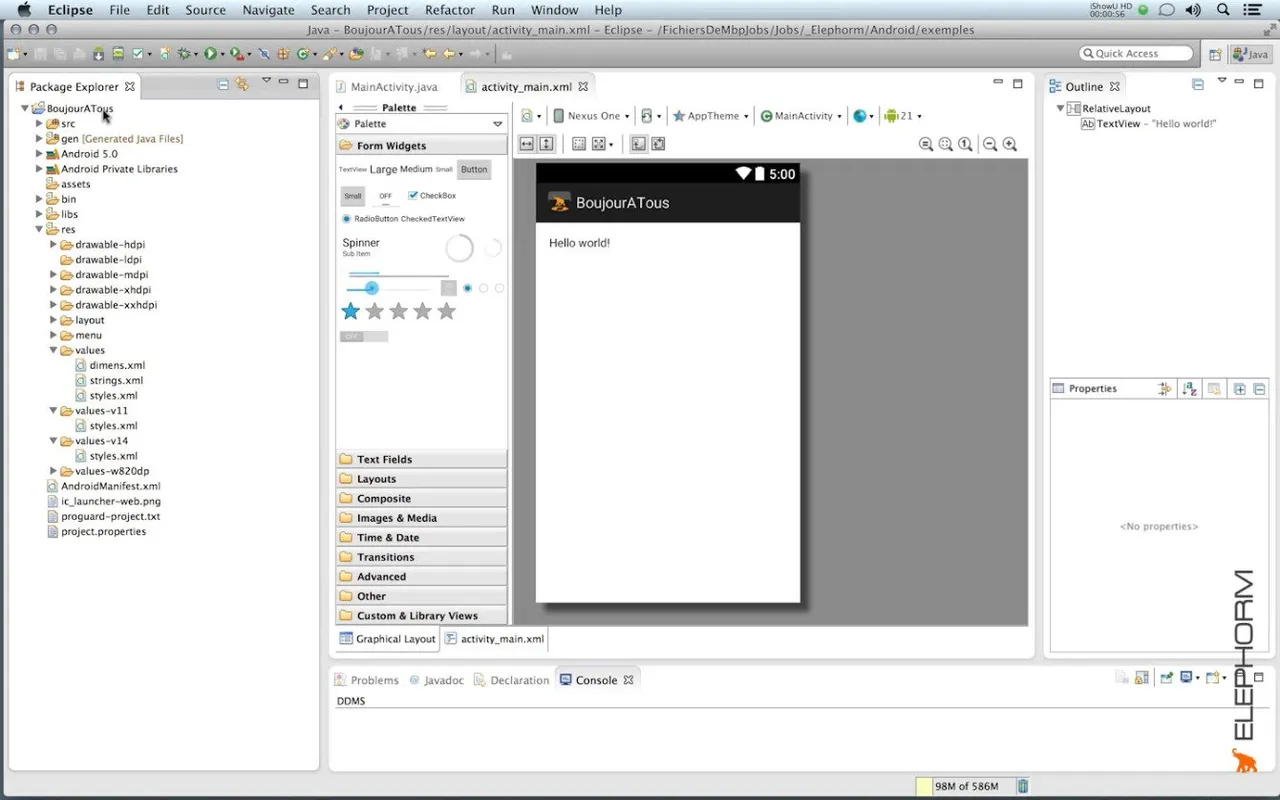Click the Run (green play) toolbar icon
This screenshot has width=1280, height=800.
click(210, 54)
